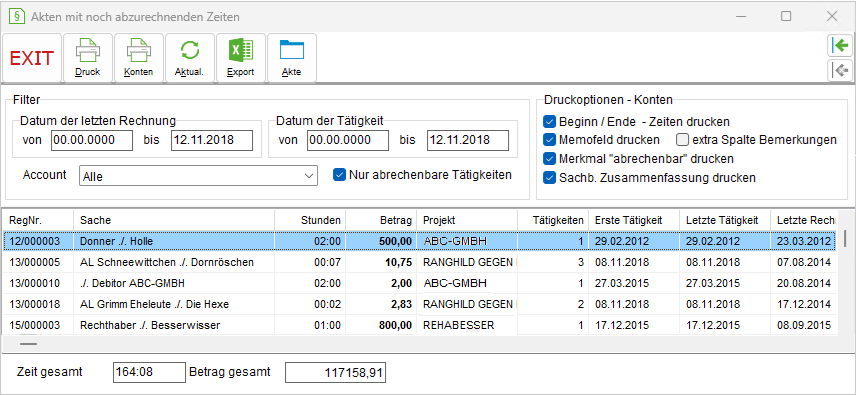Sort by Letzte Tätigkeit column header
Screen dimensions: 856x395
coord(725,220)
